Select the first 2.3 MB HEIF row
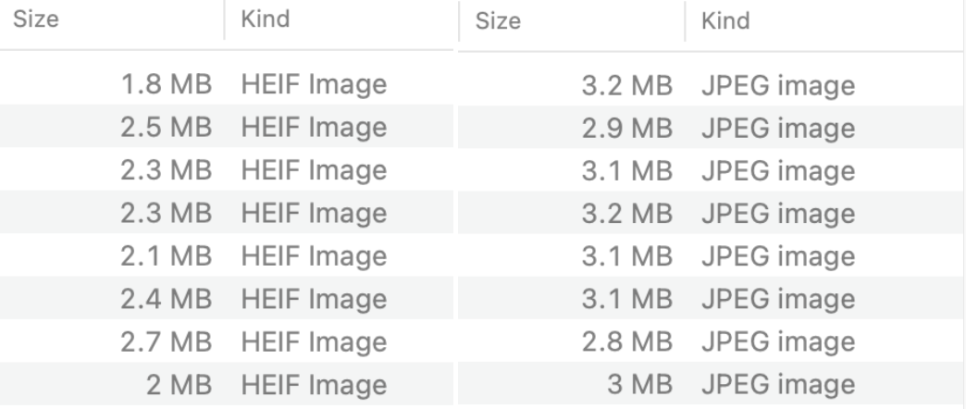The width and height of the screenshot is (966, 409). (x=227, y=169)
